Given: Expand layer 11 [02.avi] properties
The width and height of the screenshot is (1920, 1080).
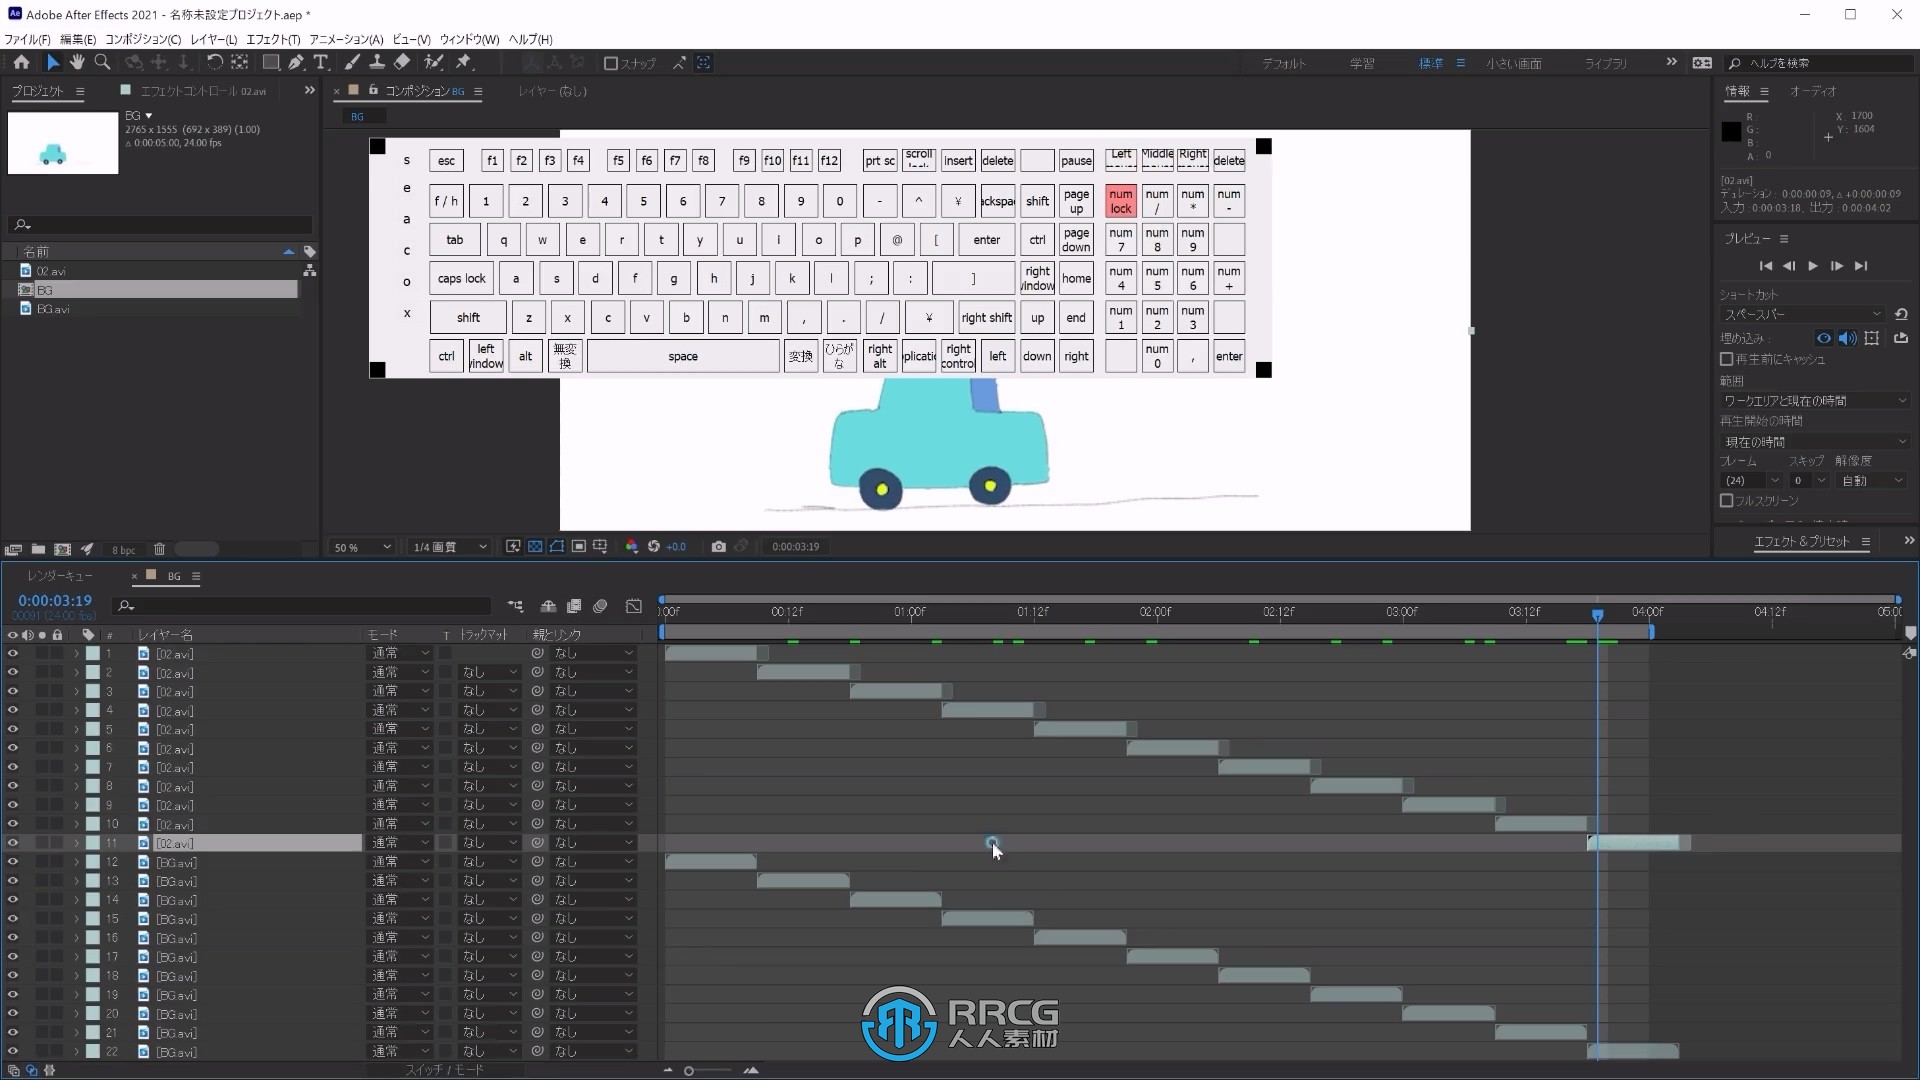Looking at the screenshot, I should click(76, 843).
